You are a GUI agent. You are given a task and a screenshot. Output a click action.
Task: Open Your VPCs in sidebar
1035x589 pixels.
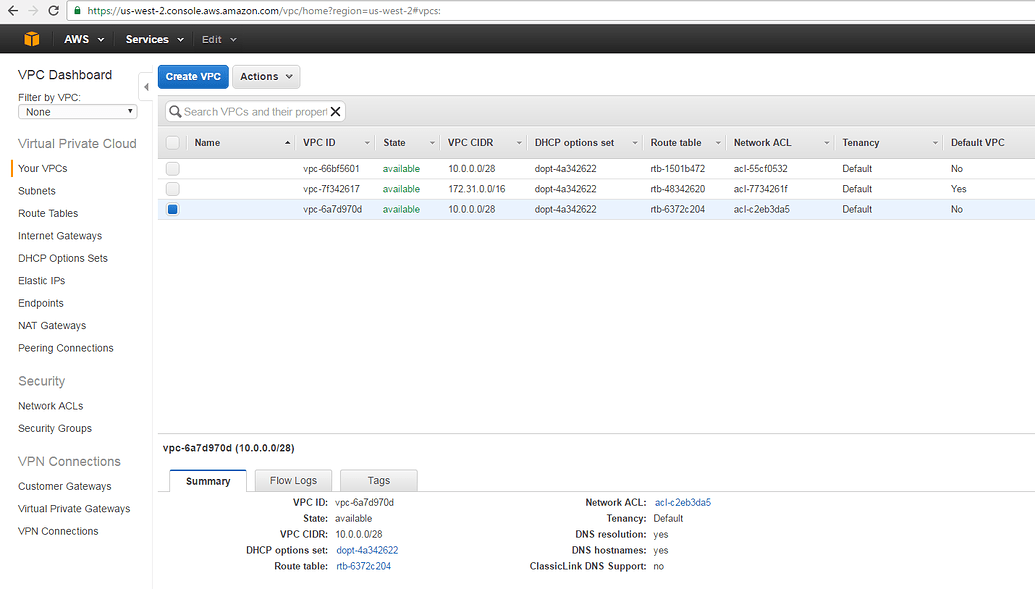coord(42,168)
